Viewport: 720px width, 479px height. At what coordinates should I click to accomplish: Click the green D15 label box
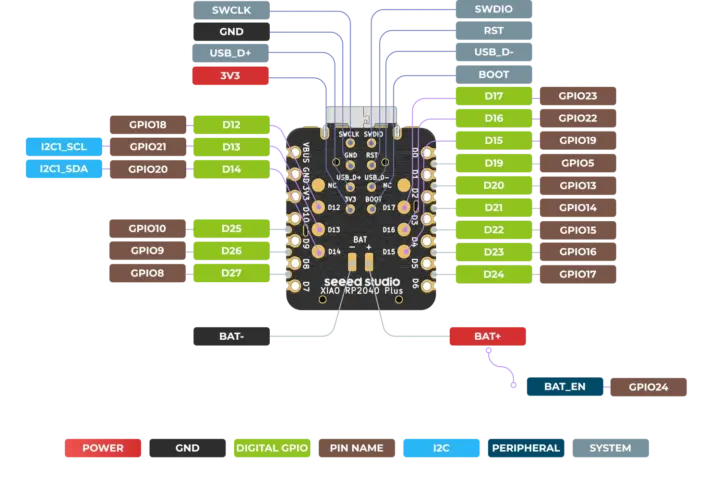[494, 141]
